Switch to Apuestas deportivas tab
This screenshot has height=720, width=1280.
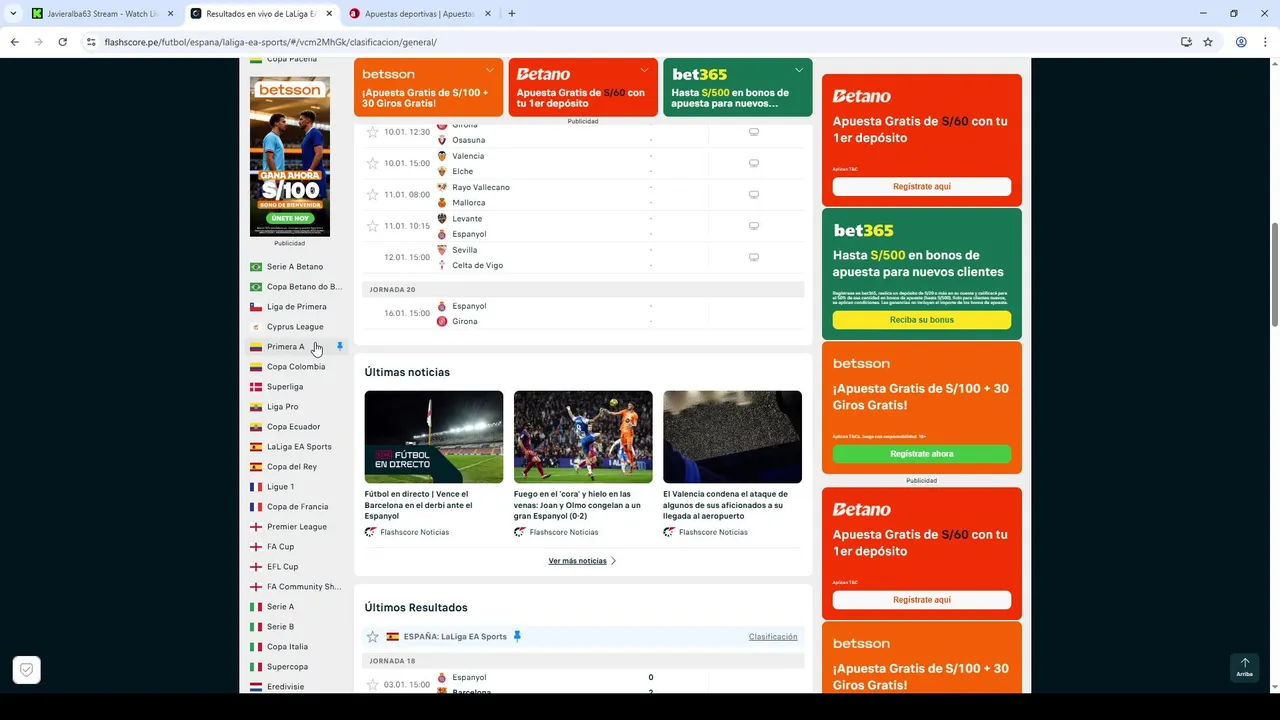coord(420,14)
